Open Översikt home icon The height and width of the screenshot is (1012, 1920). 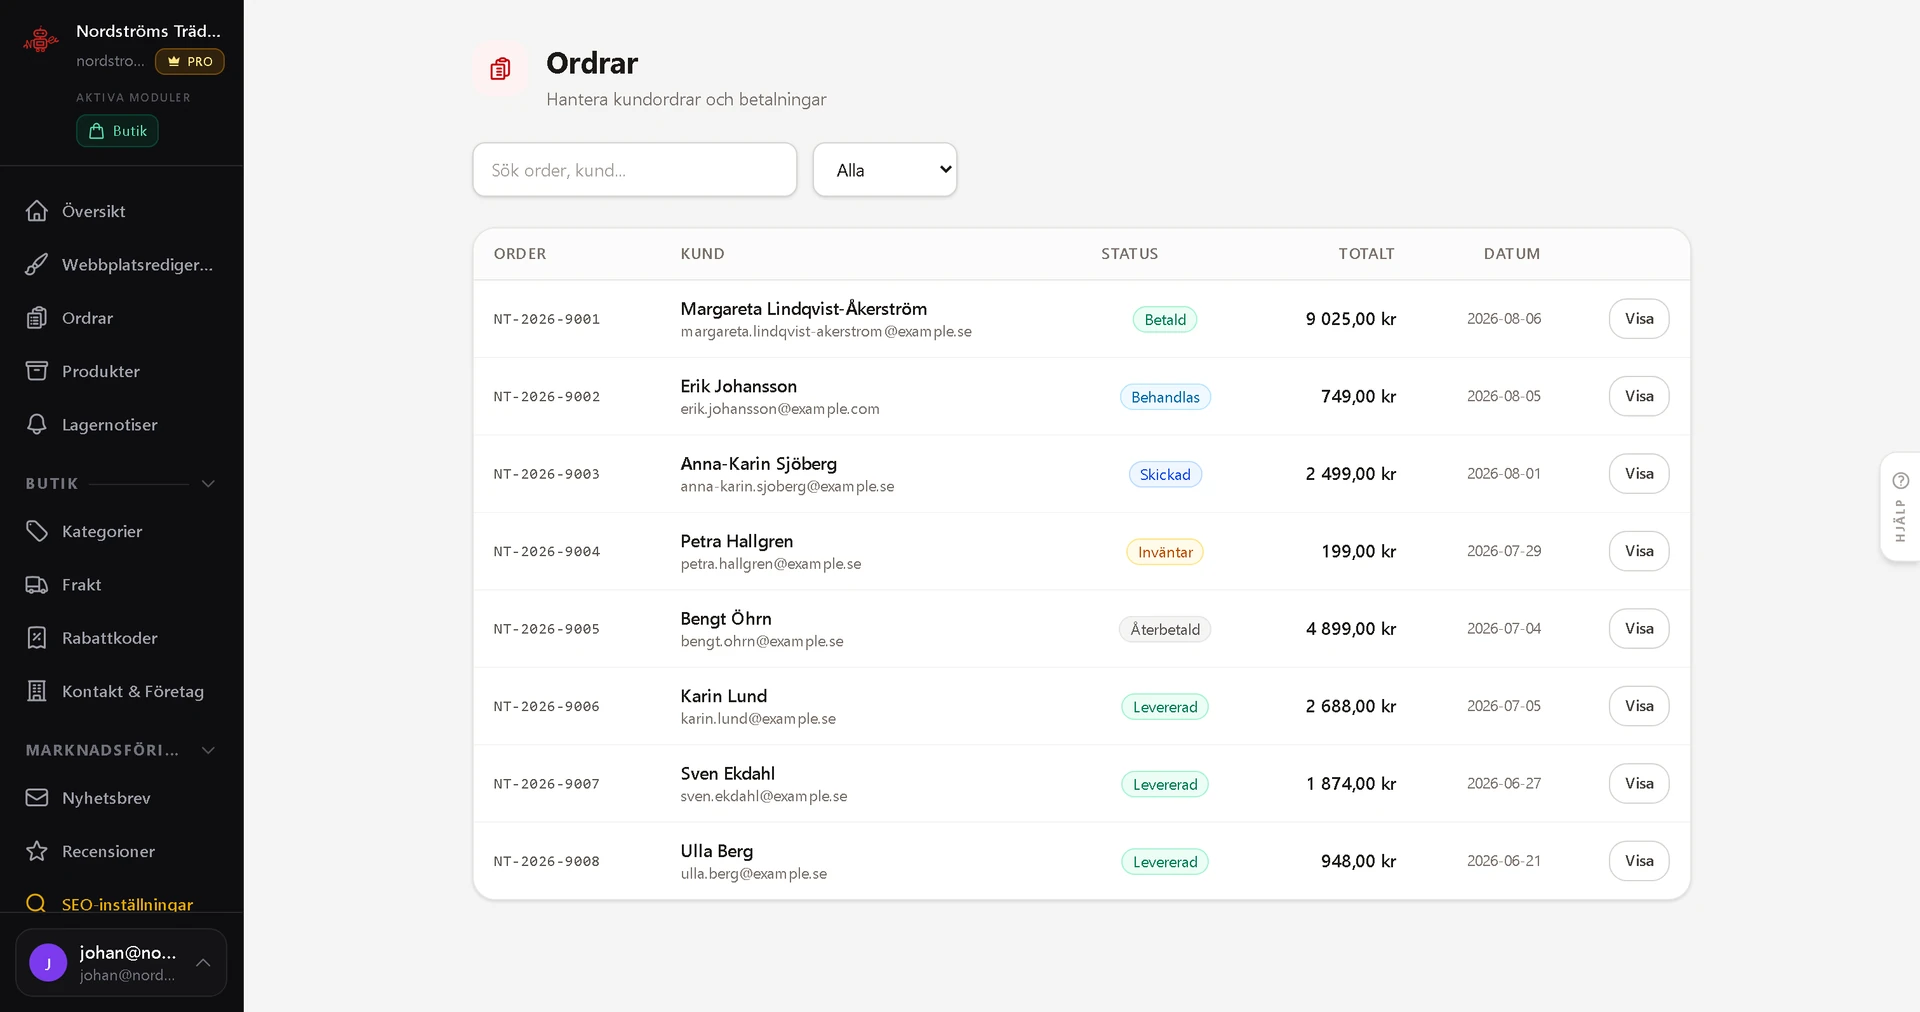37,211
